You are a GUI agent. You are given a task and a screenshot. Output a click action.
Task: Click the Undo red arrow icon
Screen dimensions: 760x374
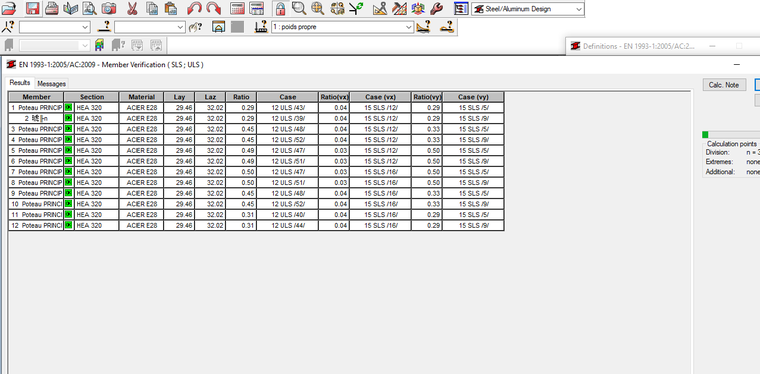coord(195,8)
